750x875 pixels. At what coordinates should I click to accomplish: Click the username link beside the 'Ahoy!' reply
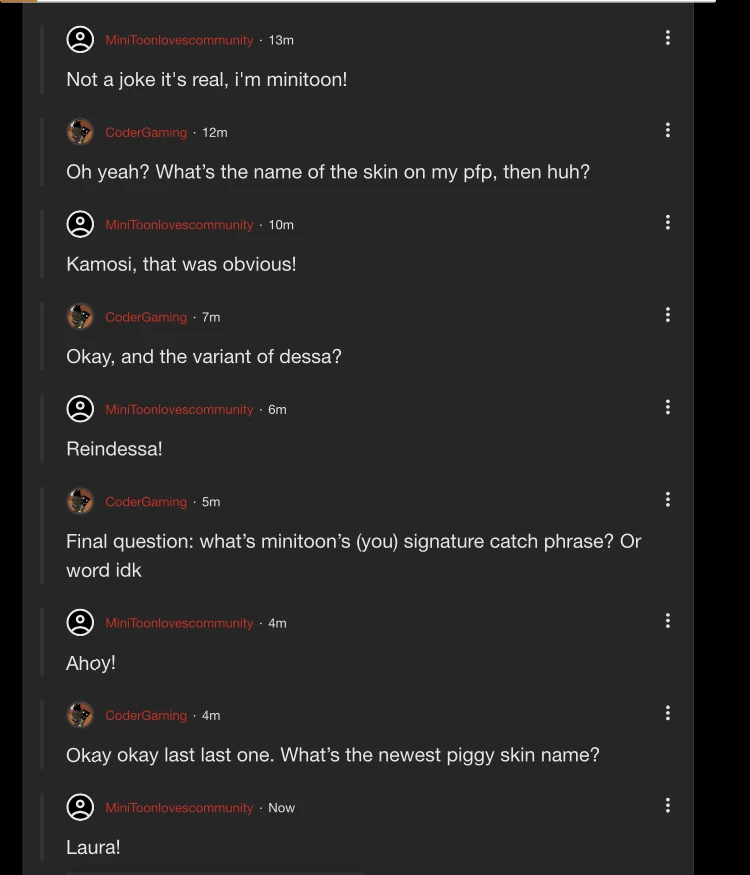(178, 622)
